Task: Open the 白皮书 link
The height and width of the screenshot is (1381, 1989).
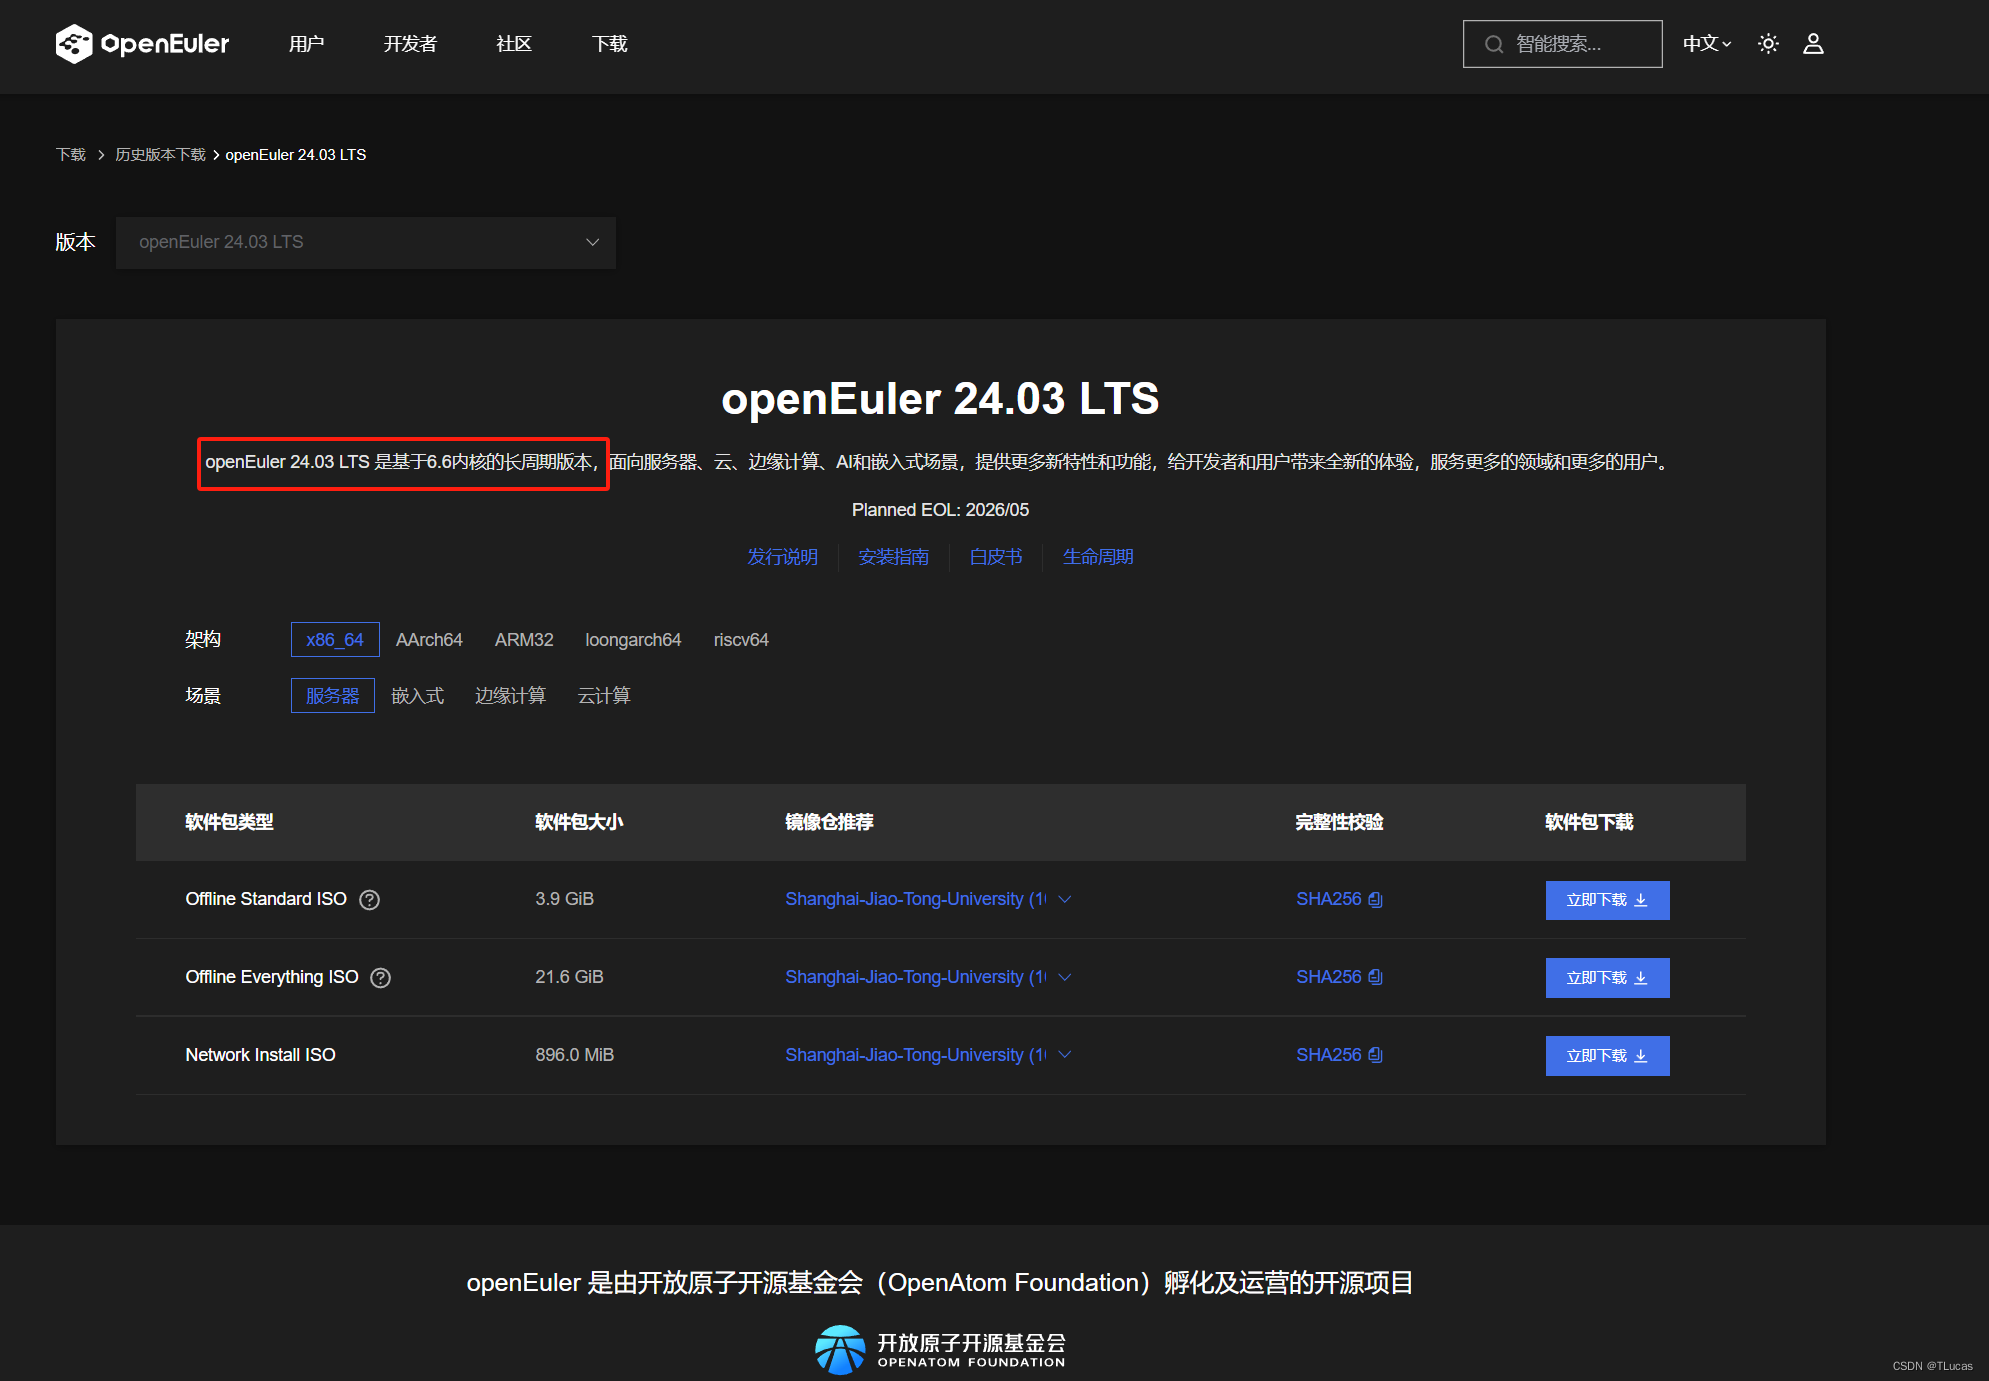Action: pos(996,557)
